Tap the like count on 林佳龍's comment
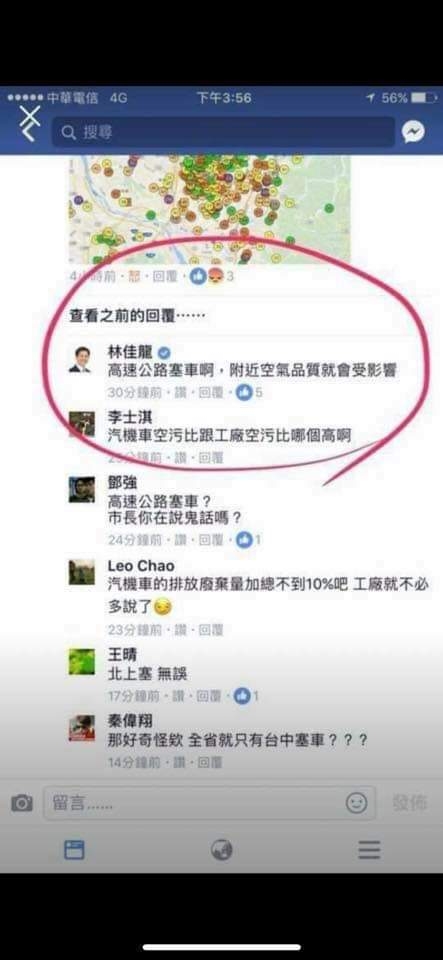The image size is (443, 960). [x=248, y=392]
